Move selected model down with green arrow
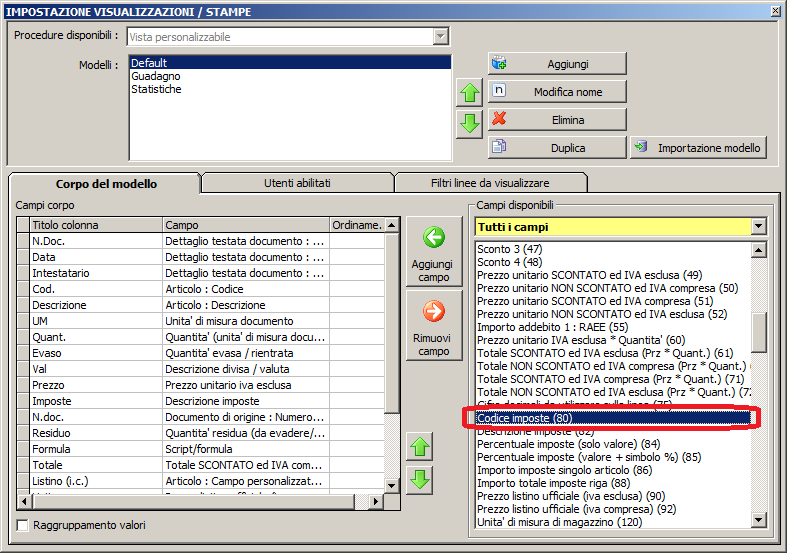 (x=469, y=123)
